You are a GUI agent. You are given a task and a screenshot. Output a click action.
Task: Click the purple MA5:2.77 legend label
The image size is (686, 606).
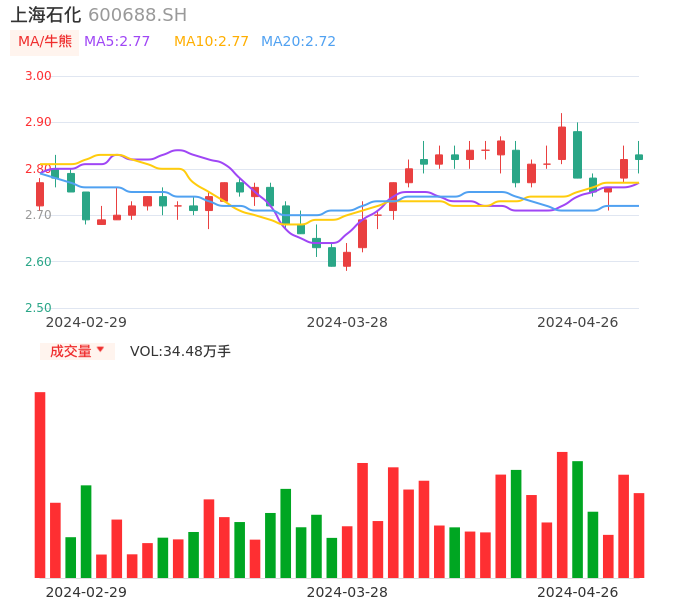[117, 42]
